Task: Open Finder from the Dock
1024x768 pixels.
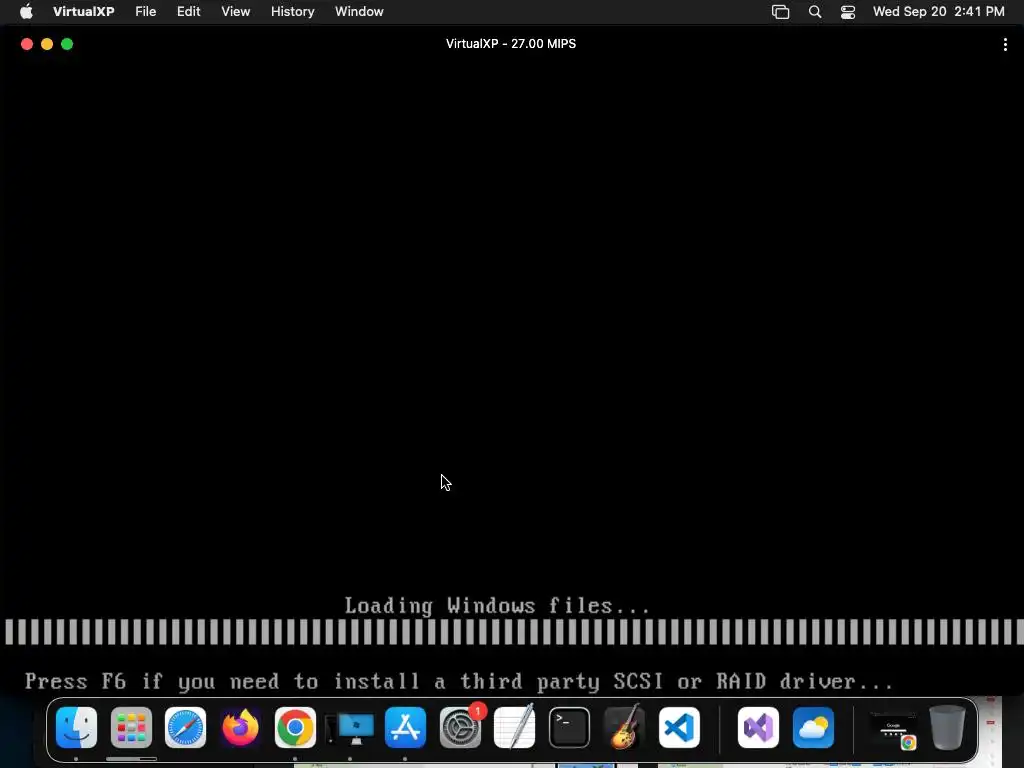Action: coord(76,728)
